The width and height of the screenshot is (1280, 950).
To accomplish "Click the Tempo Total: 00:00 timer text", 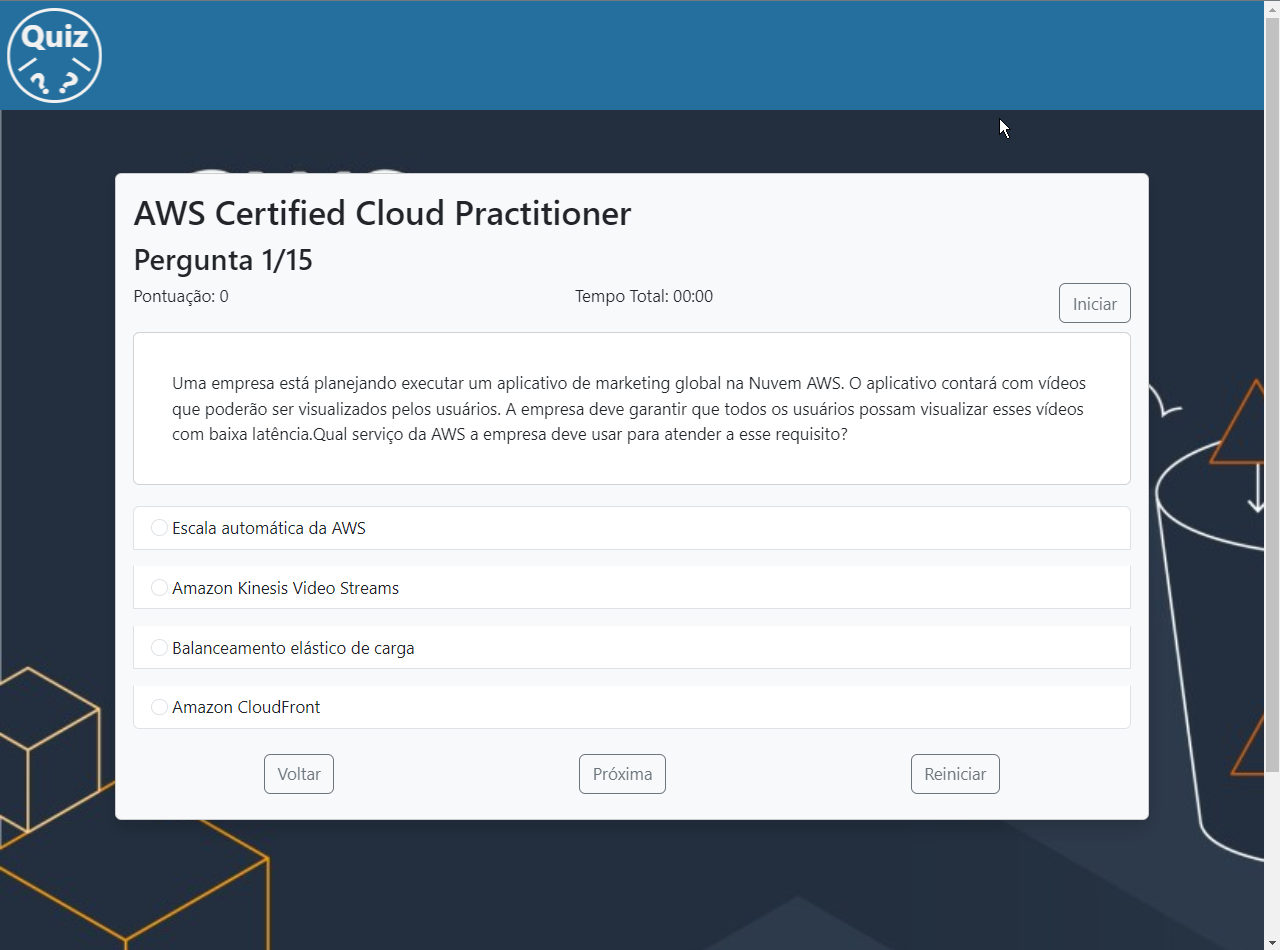I will [x=644, y=296].
